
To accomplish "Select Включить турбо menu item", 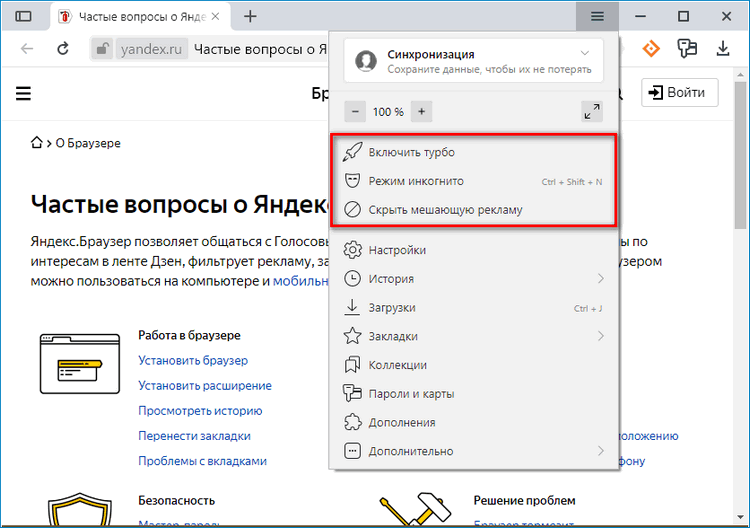I will (x=474, y=152).
